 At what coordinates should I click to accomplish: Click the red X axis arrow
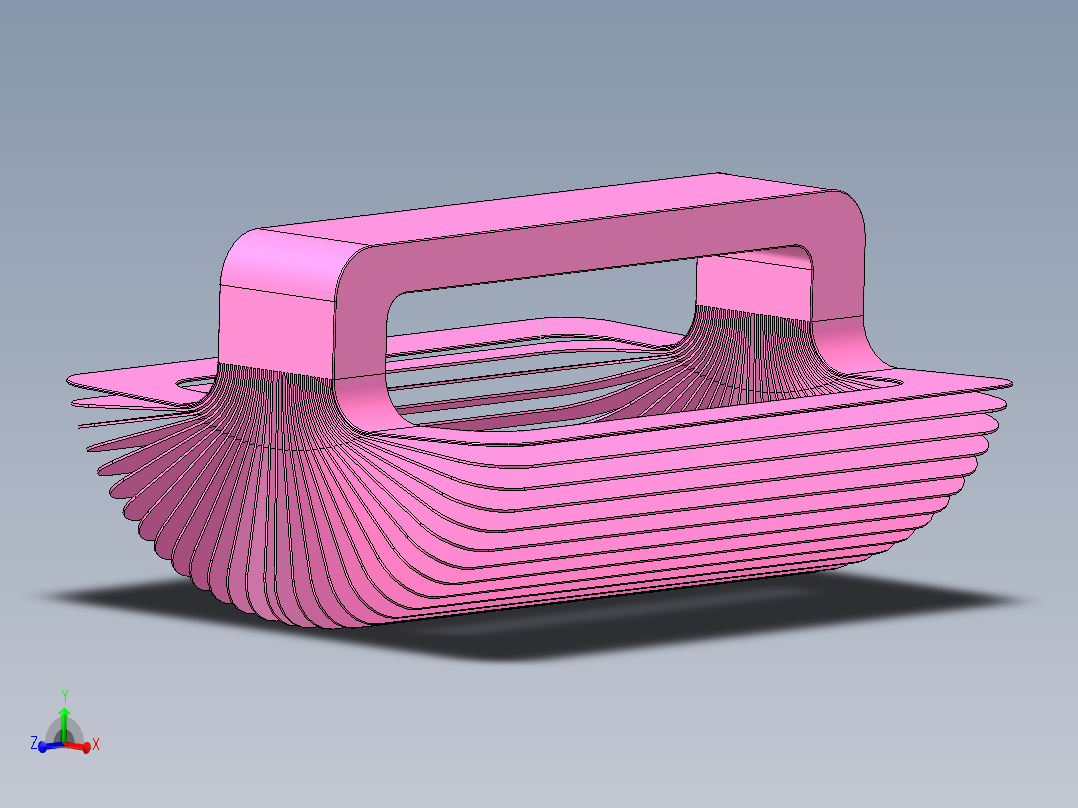point(77,746)
